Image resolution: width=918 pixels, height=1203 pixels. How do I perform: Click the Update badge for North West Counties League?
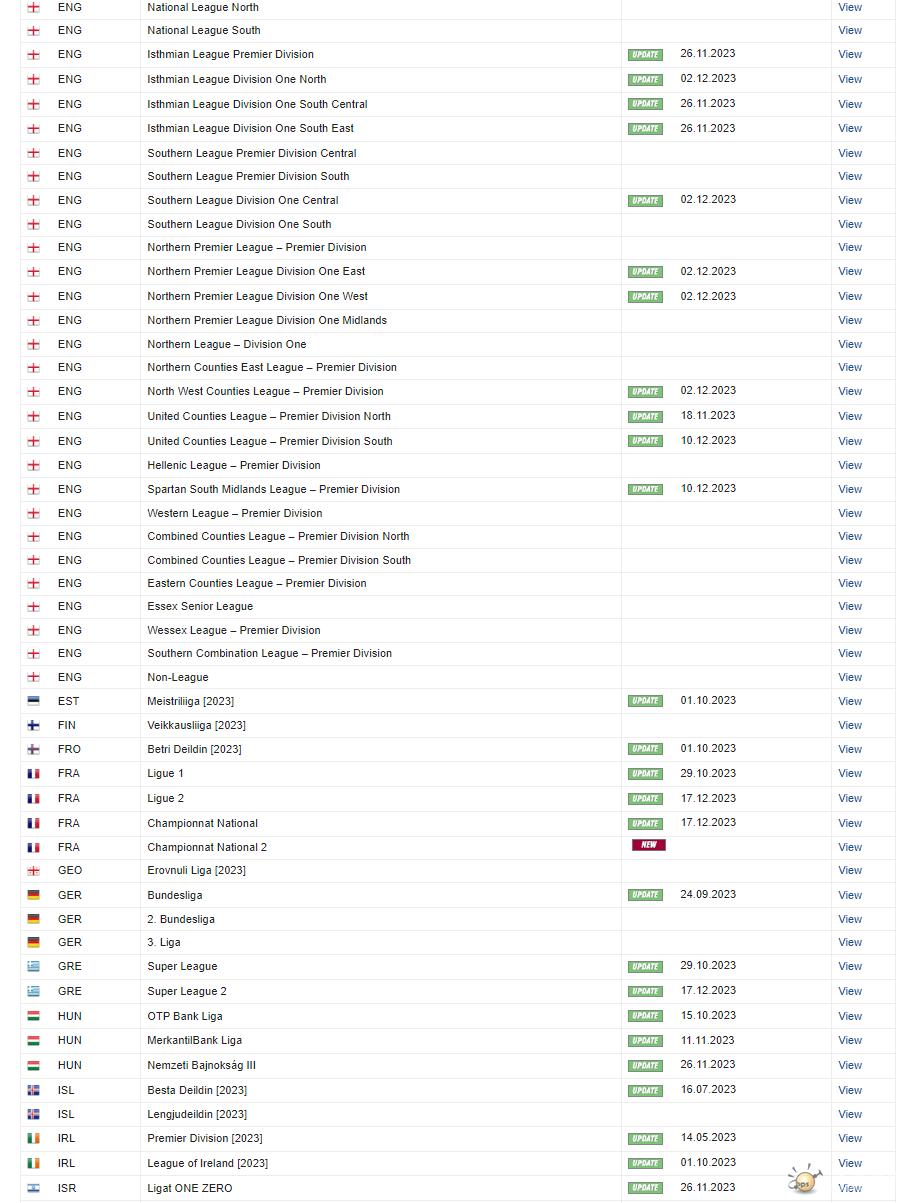pyautogui.click(x=645, y=391)
